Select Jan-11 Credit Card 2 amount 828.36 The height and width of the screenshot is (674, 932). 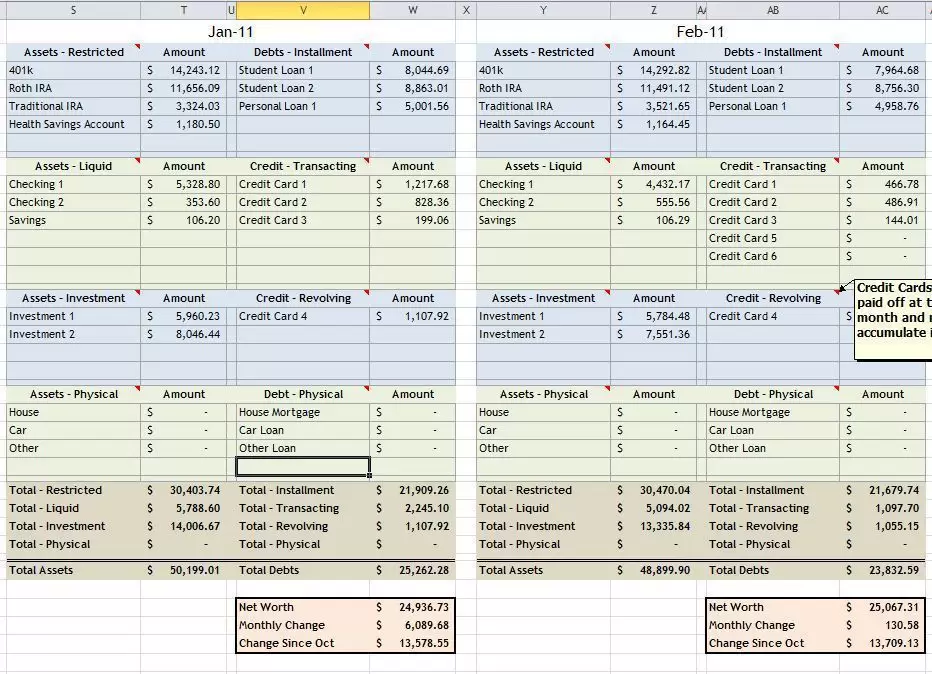(x=413, y=202)
